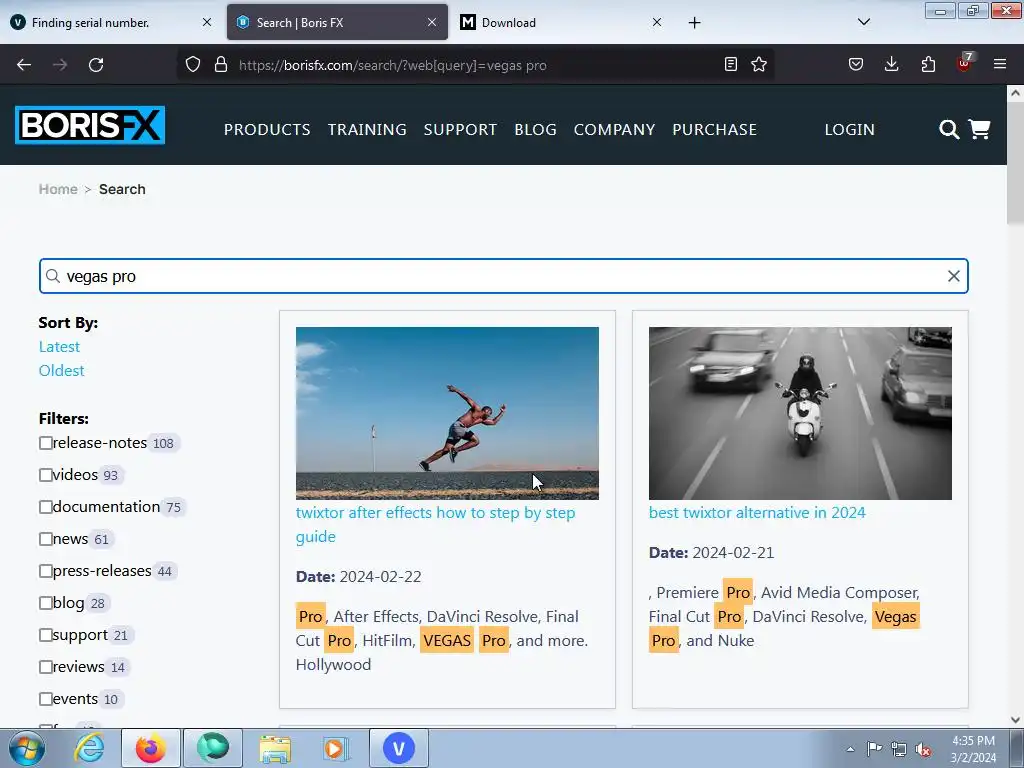Open File Explorer folder in taskbar

pyautogui.click(x=275, y=748)
